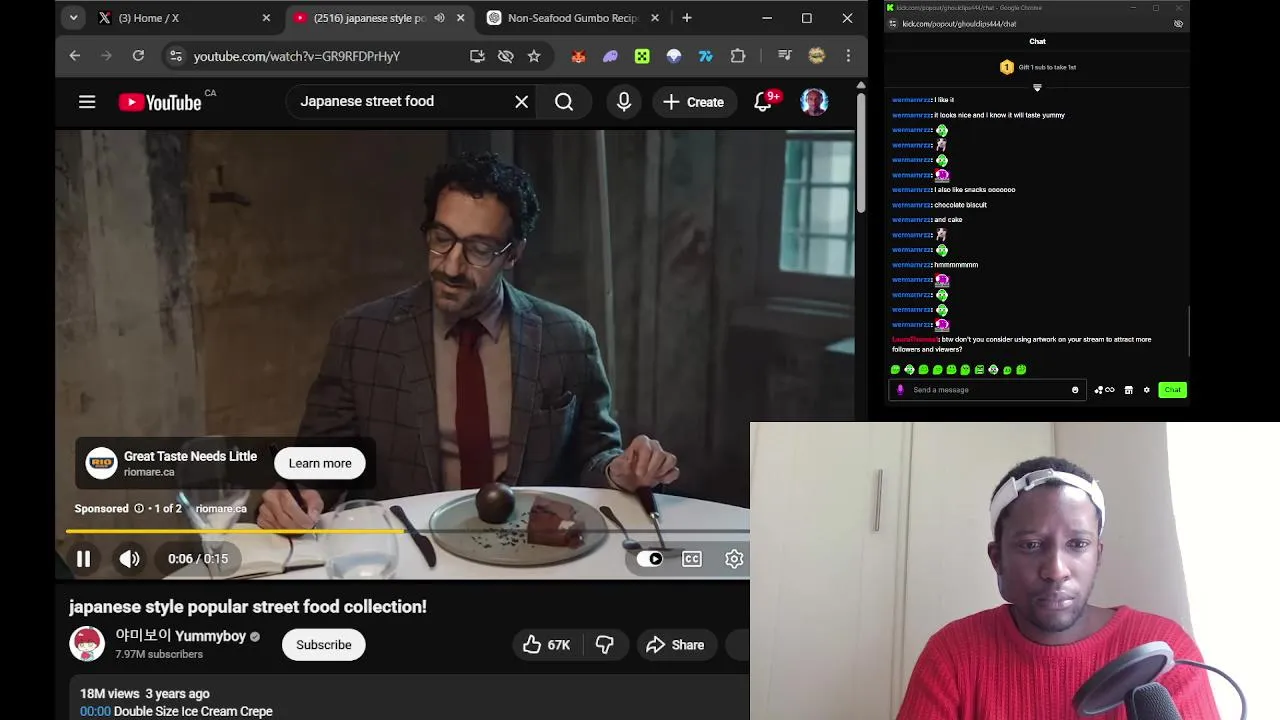The height and width of the screenshot is (720, 1280).
Task: Open the Kick chat shop icon
Action: (x=1128, y=390)
